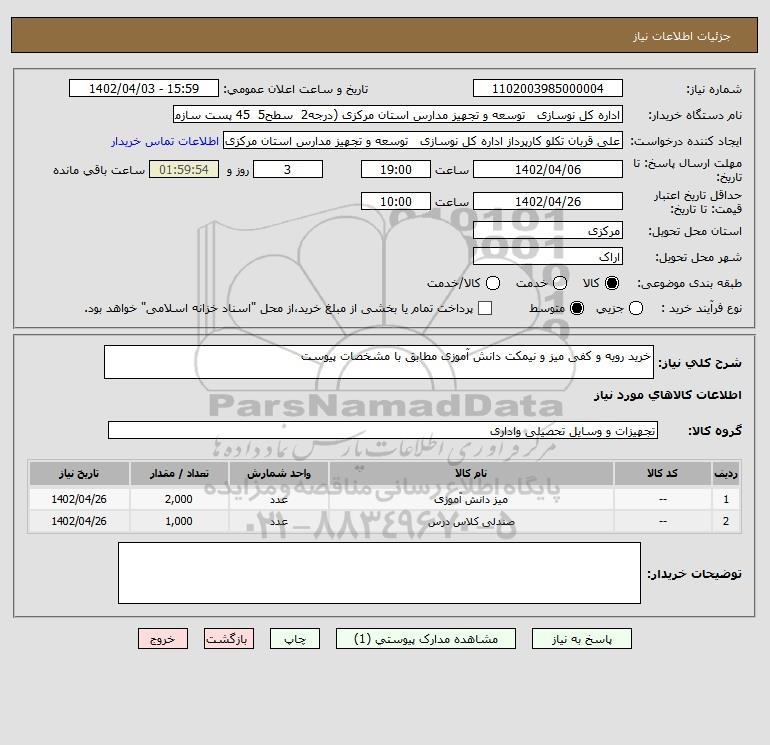Click the buyer notes text area
770x745 pixels.
(379, 573)
